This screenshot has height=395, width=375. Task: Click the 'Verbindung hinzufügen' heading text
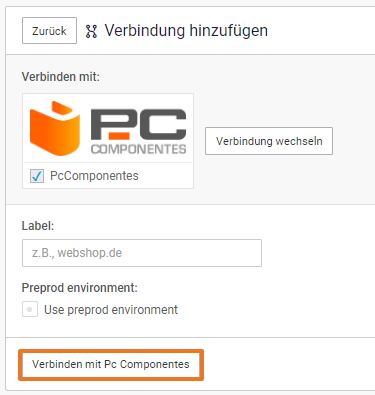186,31
